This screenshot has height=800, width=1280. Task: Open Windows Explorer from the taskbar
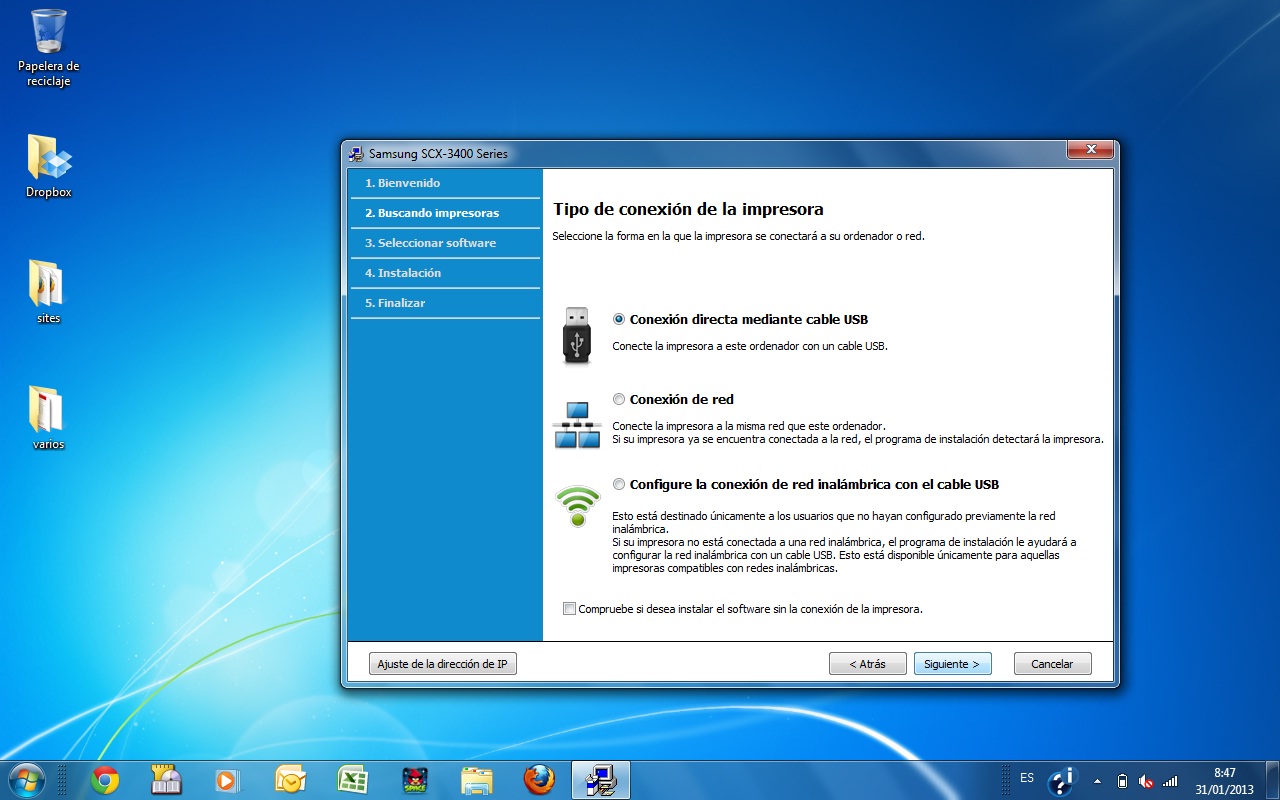[476, 780]
